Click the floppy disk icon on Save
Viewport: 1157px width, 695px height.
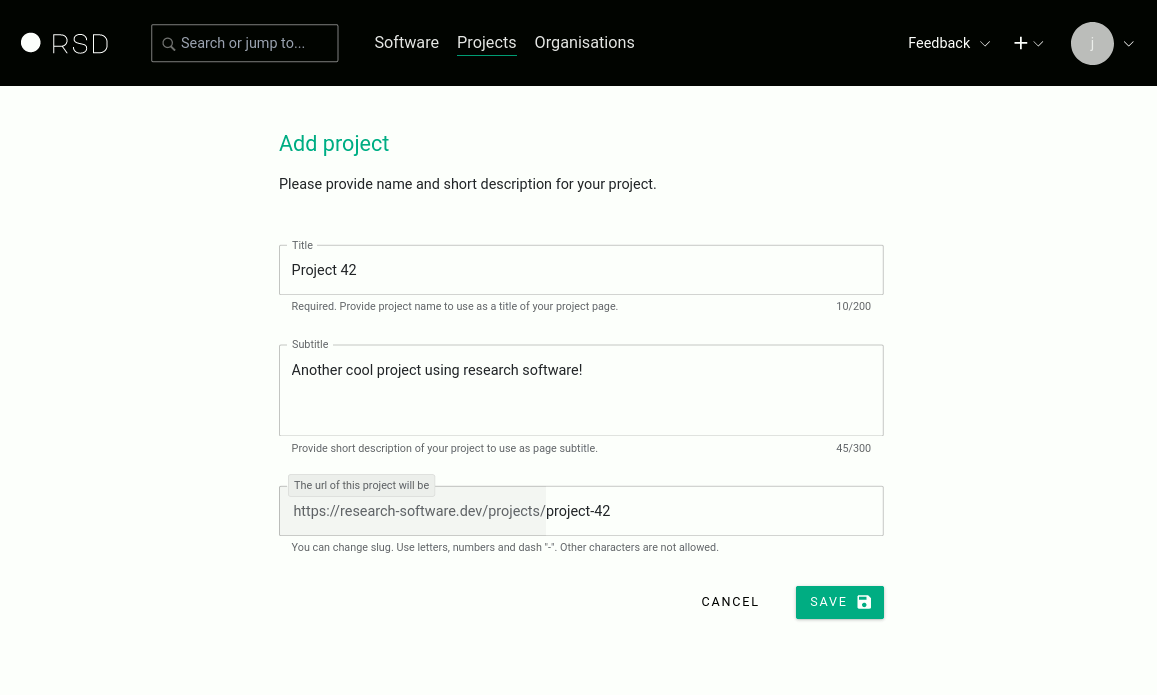[864, 602]
